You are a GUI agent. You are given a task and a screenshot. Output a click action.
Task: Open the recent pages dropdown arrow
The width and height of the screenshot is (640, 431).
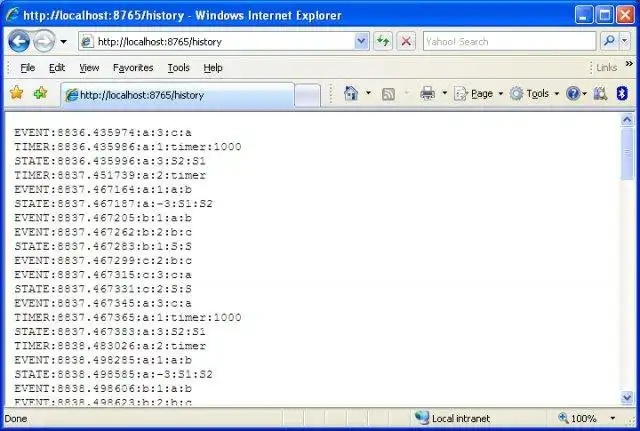click(x=63, y=42)
